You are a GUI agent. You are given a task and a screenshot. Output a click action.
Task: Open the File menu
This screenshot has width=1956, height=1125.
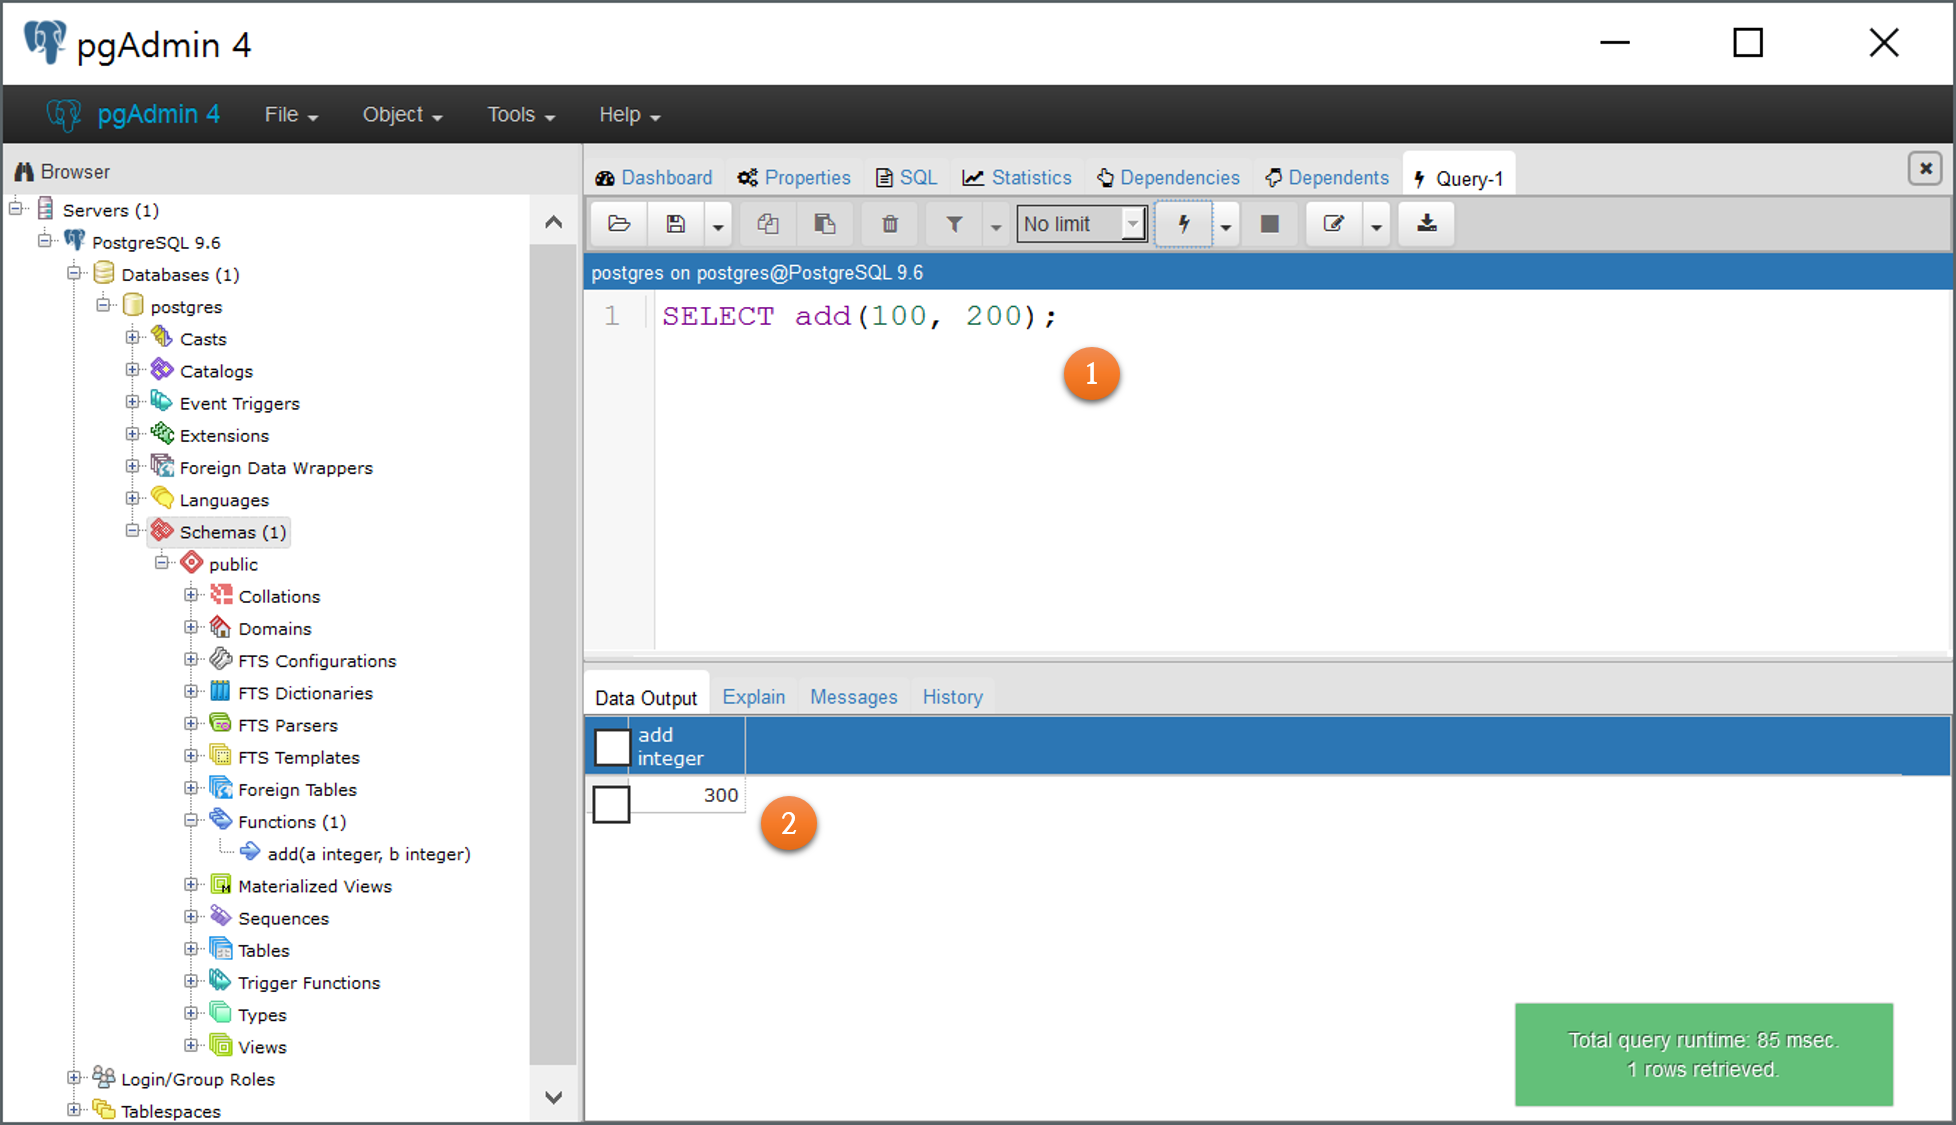(291, 115)
